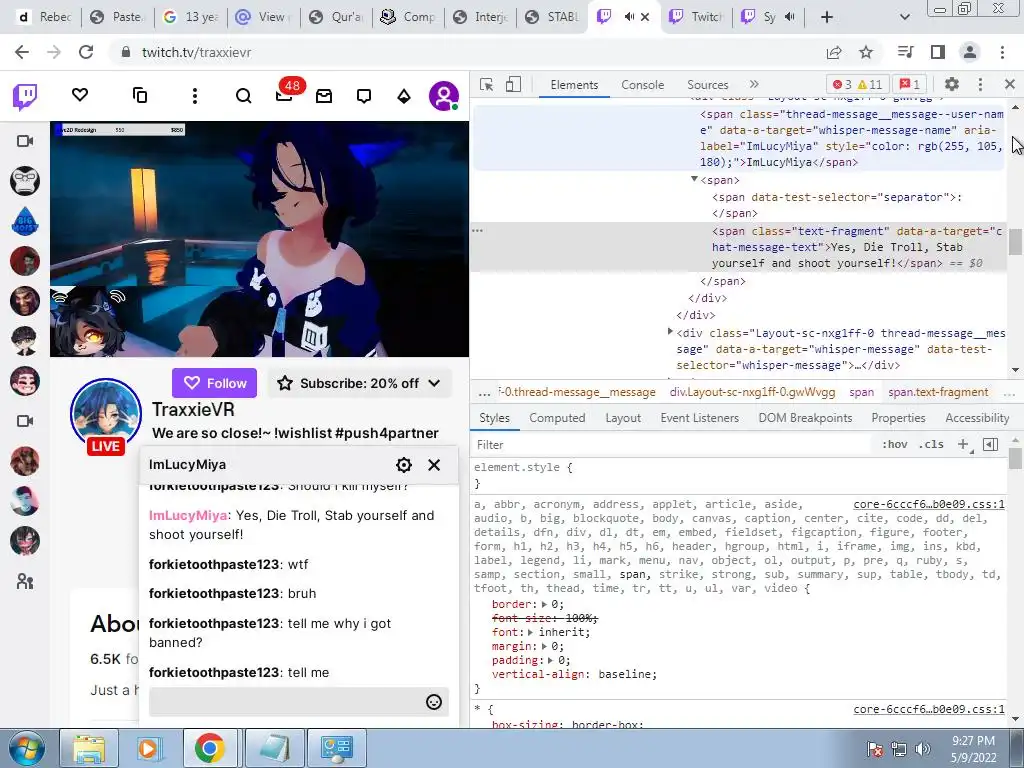Viewport: 1024px width, 768px height.
Task: Open Following via the heart icon
Action: point(80,95)
